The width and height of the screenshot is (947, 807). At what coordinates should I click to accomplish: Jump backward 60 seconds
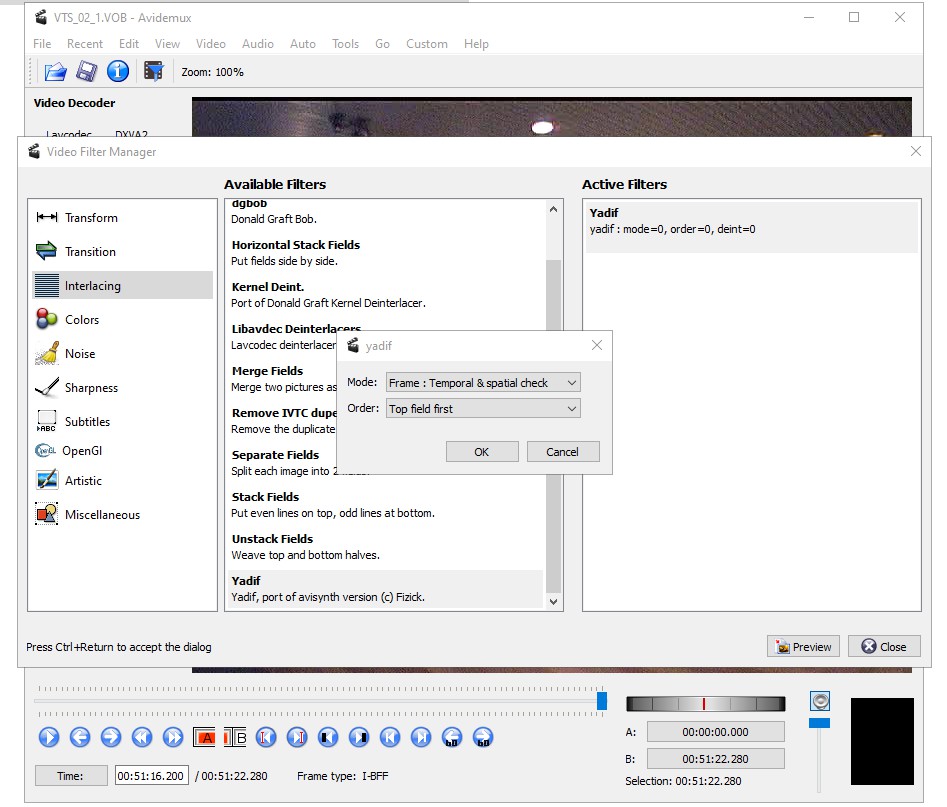452,737
